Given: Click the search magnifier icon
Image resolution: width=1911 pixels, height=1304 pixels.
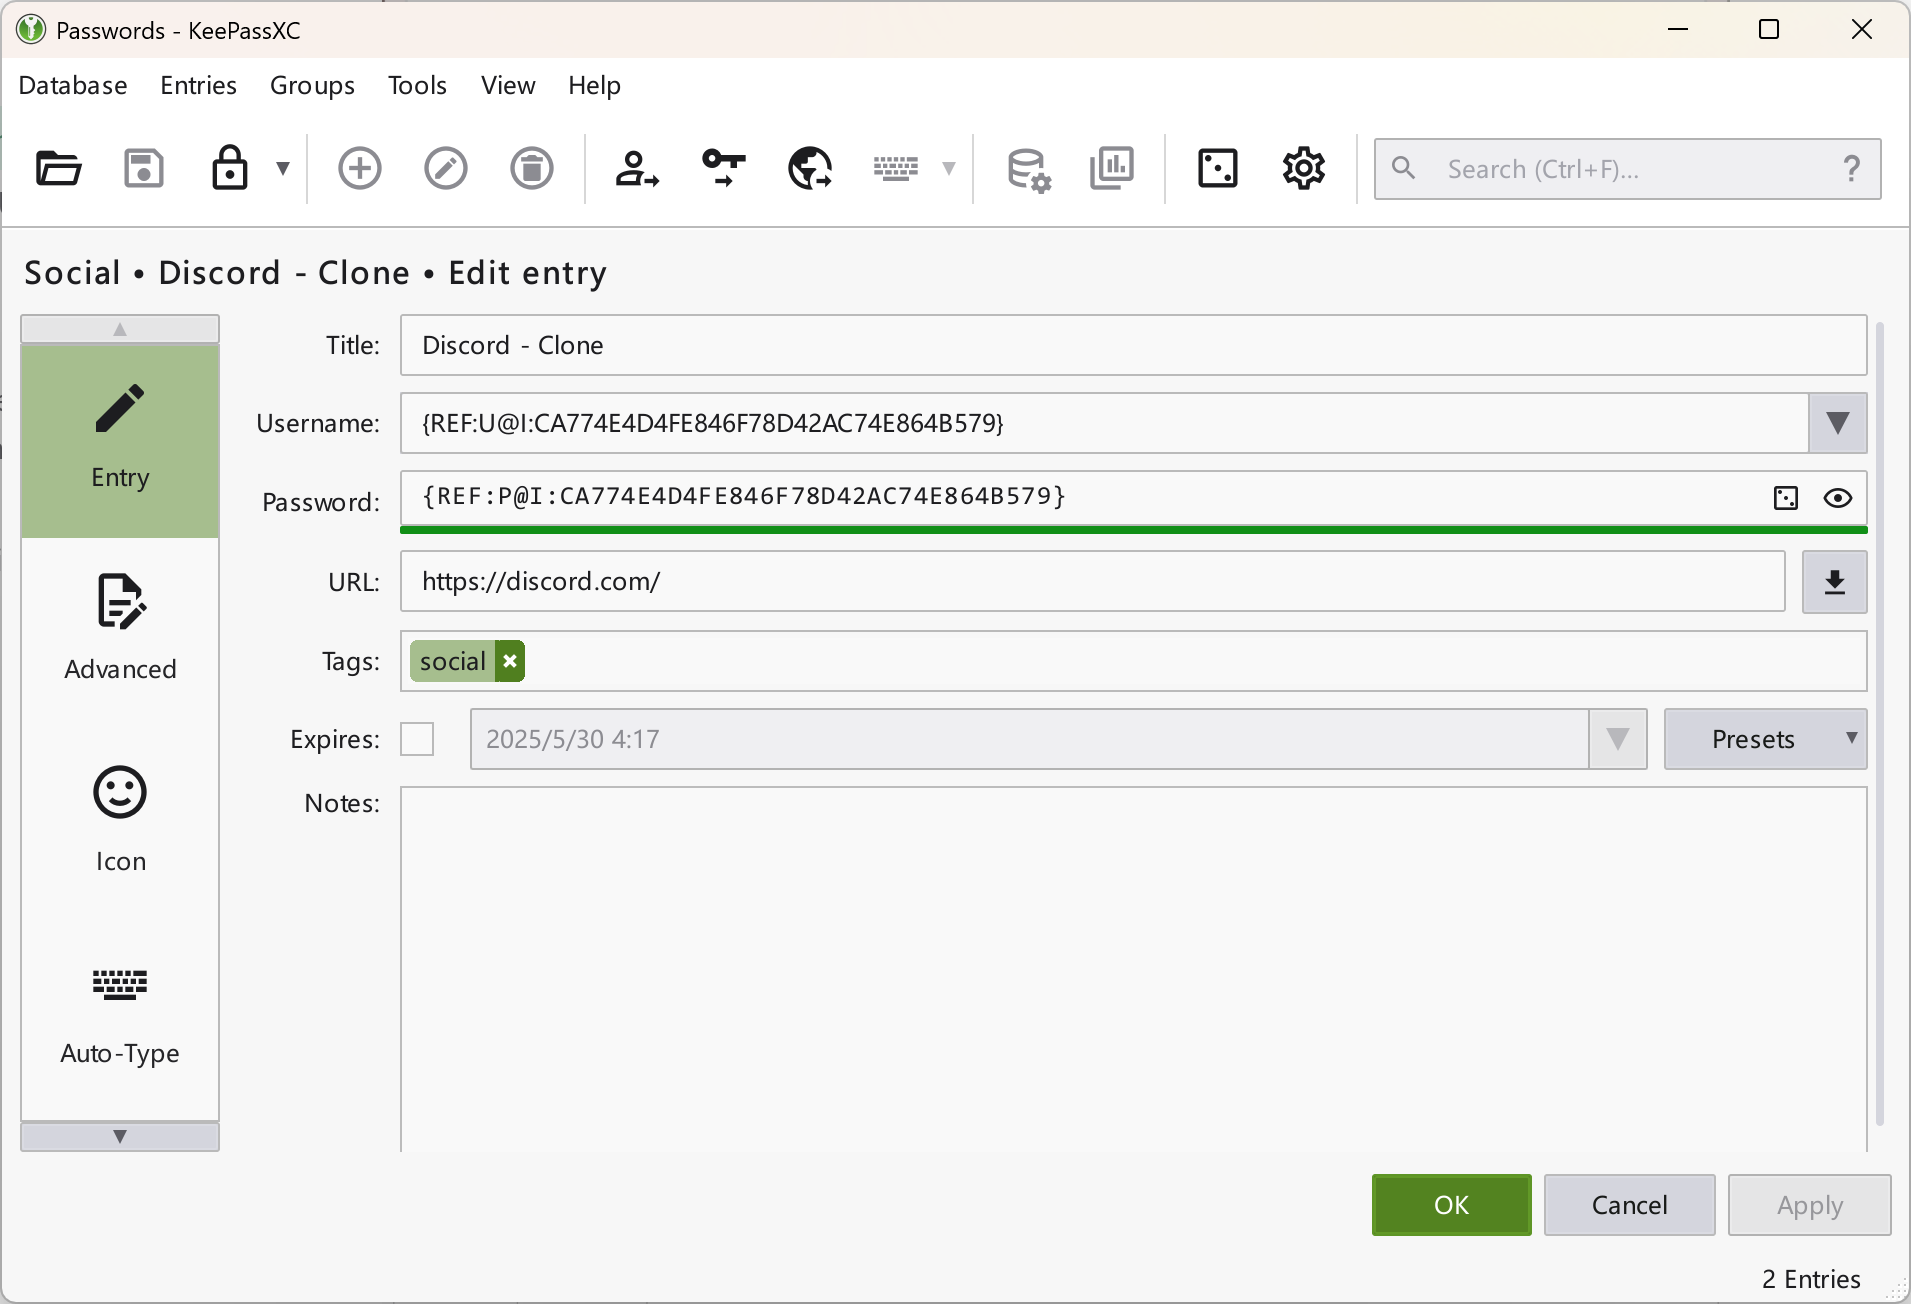Looking at the screenshot, I should [x=1404, y=168].
